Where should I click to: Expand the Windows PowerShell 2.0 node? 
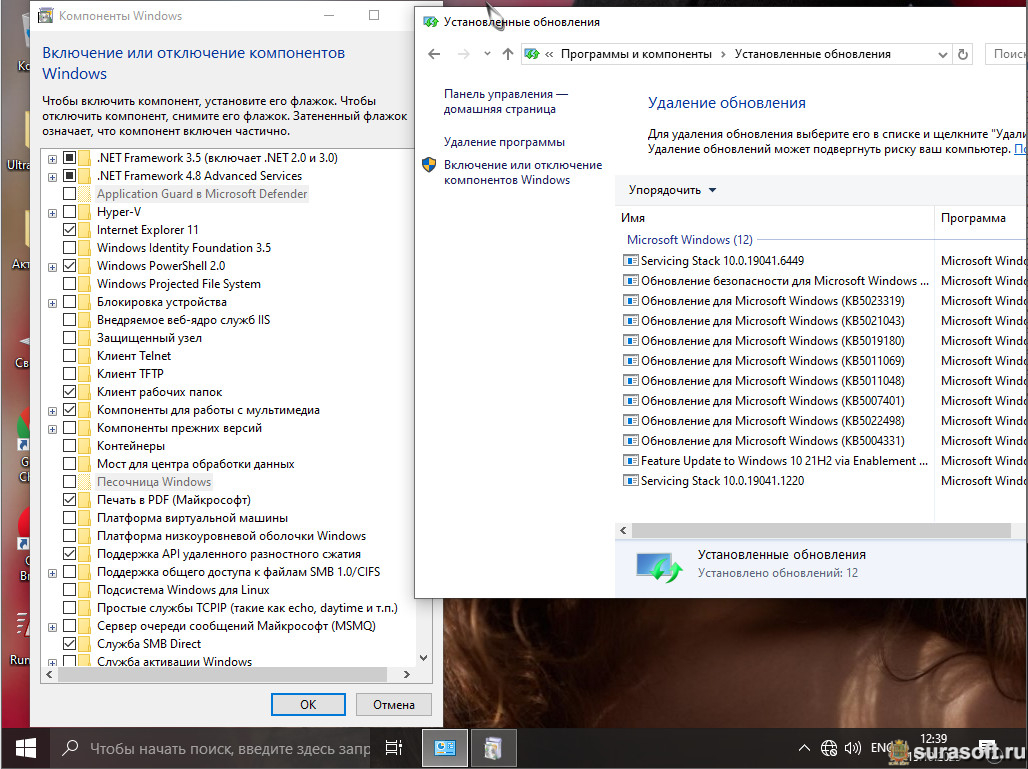coord(52,266)
